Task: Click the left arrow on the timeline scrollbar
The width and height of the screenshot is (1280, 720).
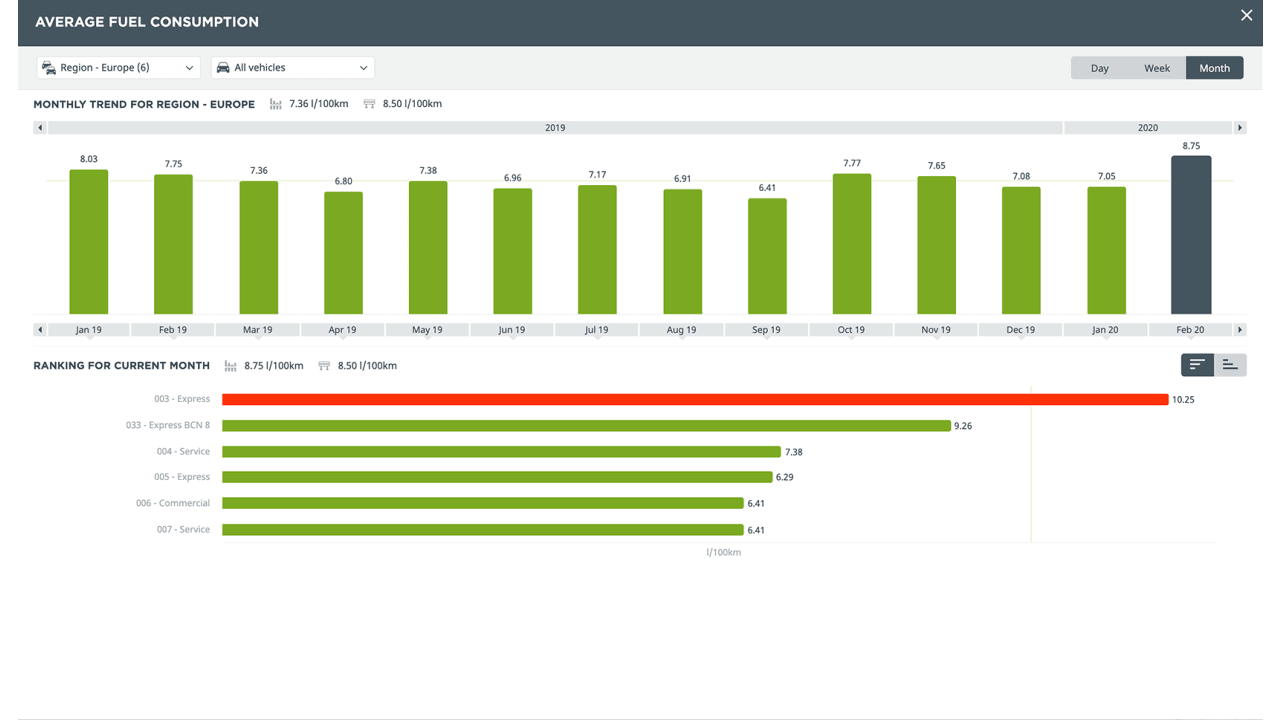Action: click(39, 128)
